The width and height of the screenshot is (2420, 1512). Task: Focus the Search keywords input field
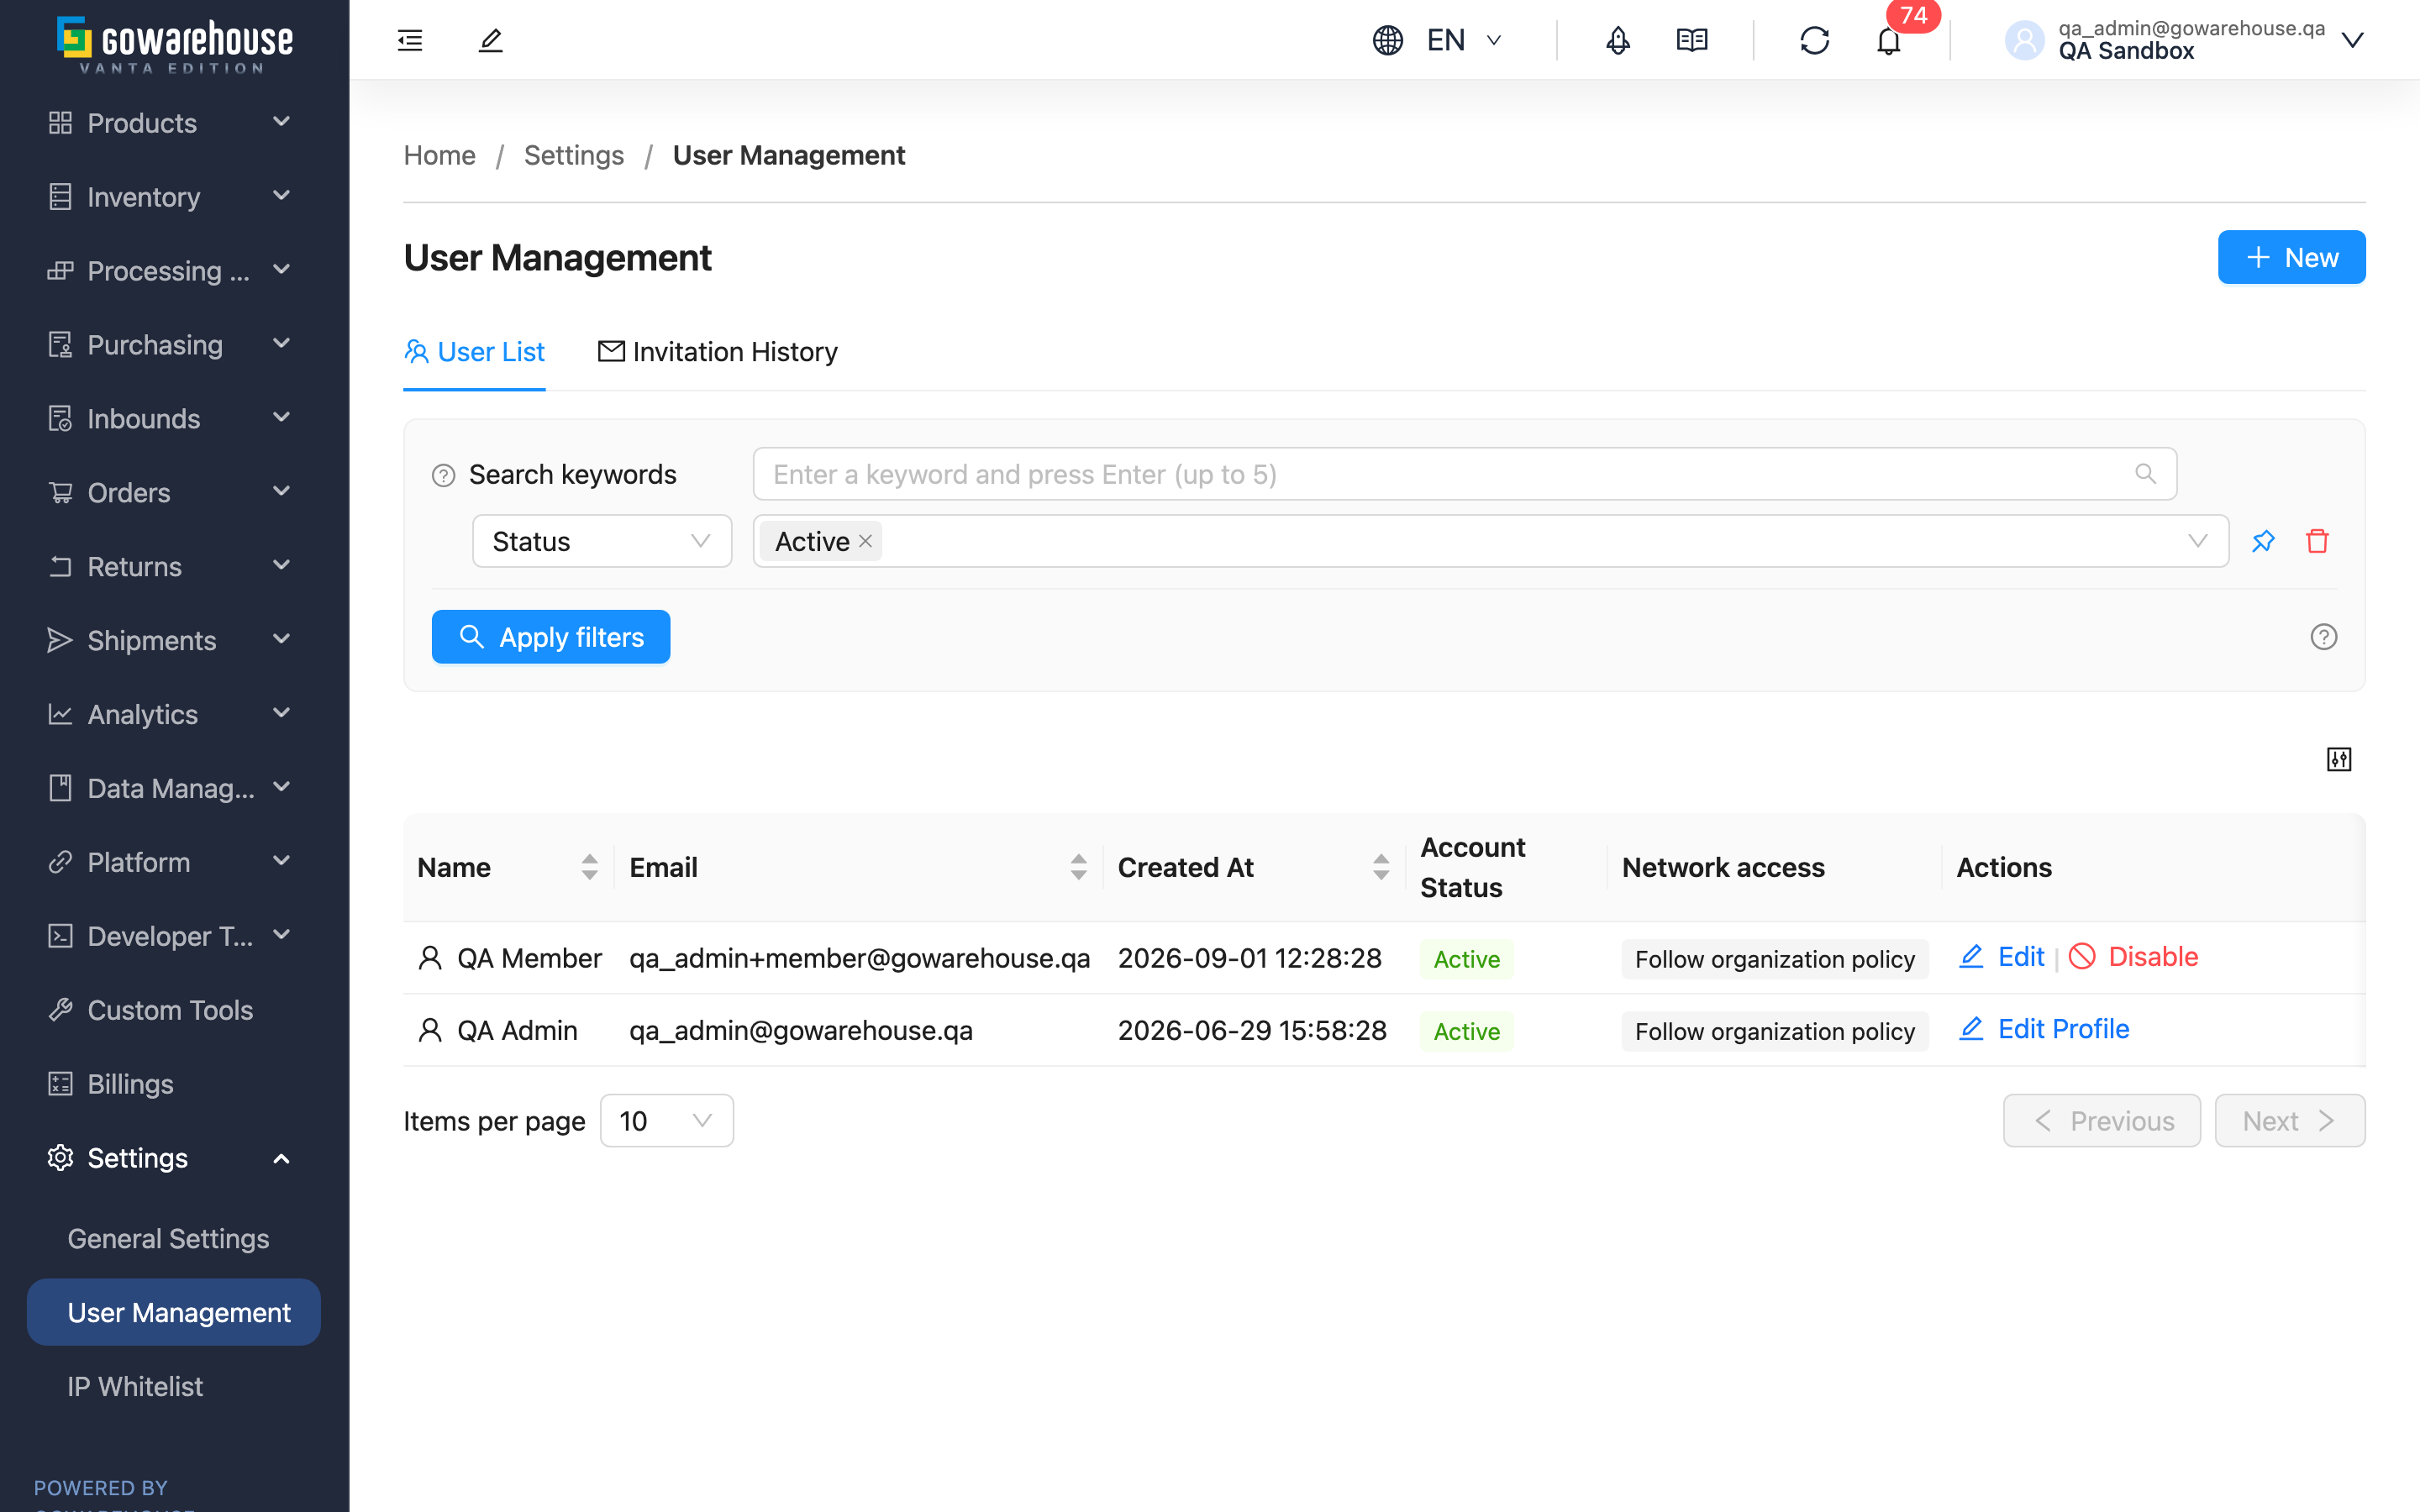[x=1464, y=474]
